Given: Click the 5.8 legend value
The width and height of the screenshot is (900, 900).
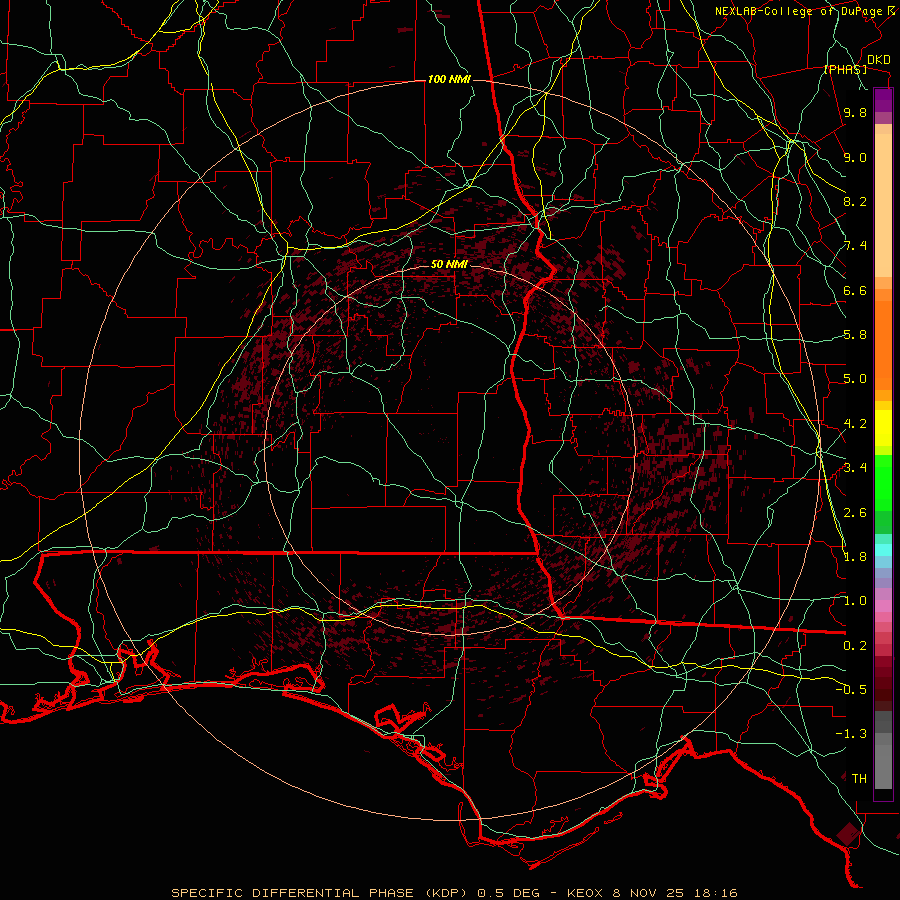Looking at the screenshot, I should tap(855, 335).
